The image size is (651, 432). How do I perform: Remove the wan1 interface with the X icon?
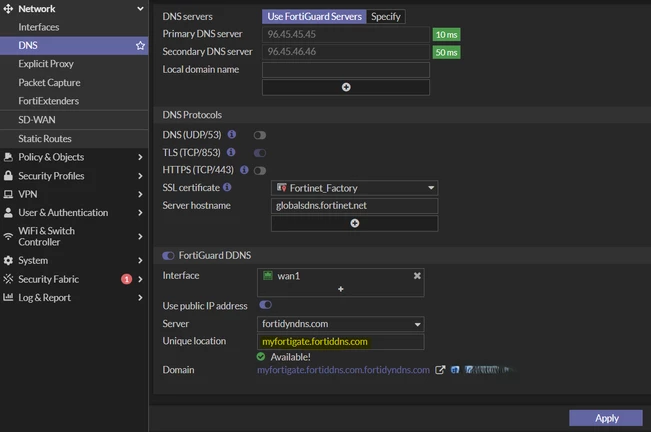(x=417, y=276)
